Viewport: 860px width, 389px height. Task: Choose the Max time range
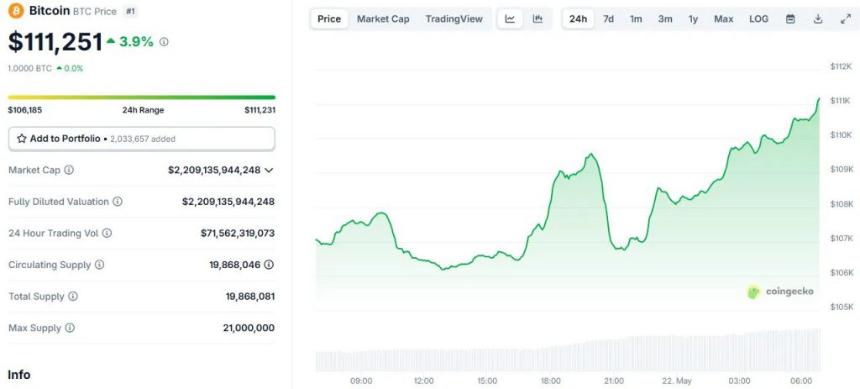pyautogui.click(x=723, y=19)
